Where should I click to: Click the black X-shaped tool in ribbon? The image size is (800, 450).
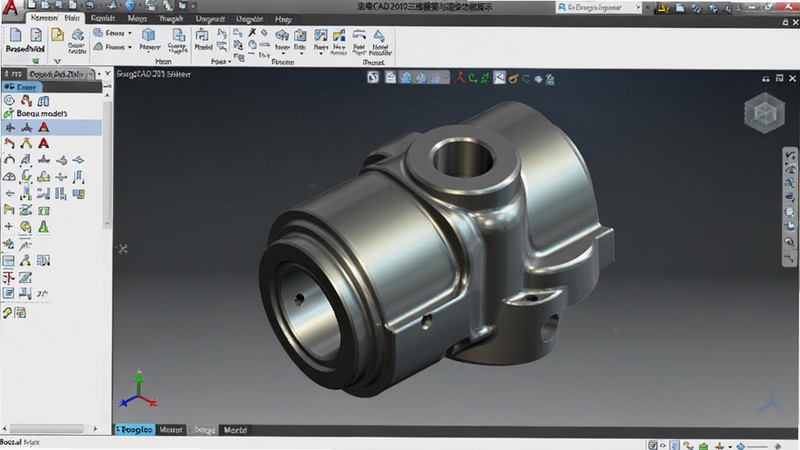click(x=252, y=32)
